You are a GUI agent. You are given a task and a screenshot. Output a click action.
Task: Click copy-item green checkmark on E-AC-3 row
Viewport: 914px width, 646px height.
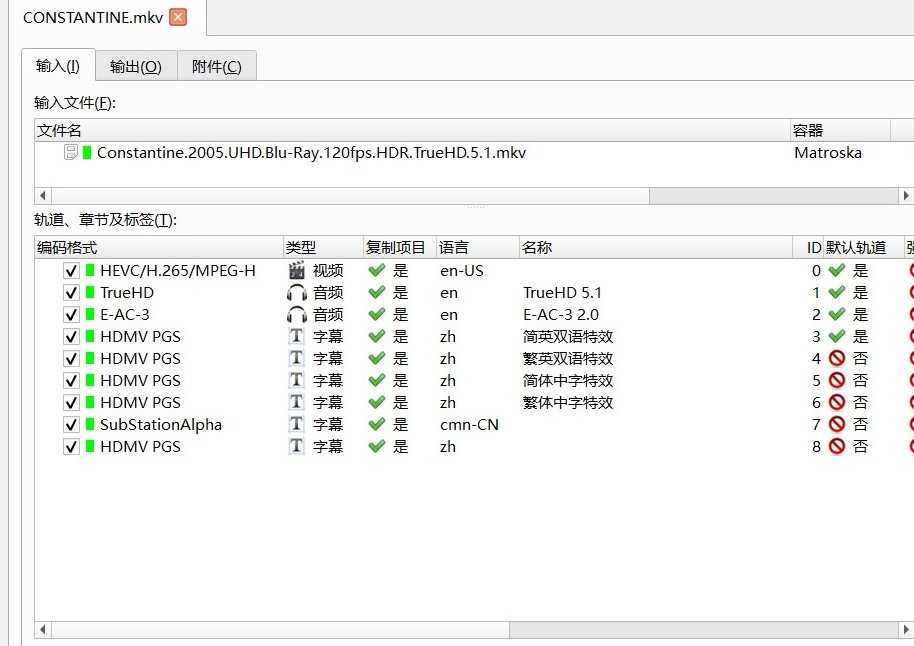coord(377,314)
